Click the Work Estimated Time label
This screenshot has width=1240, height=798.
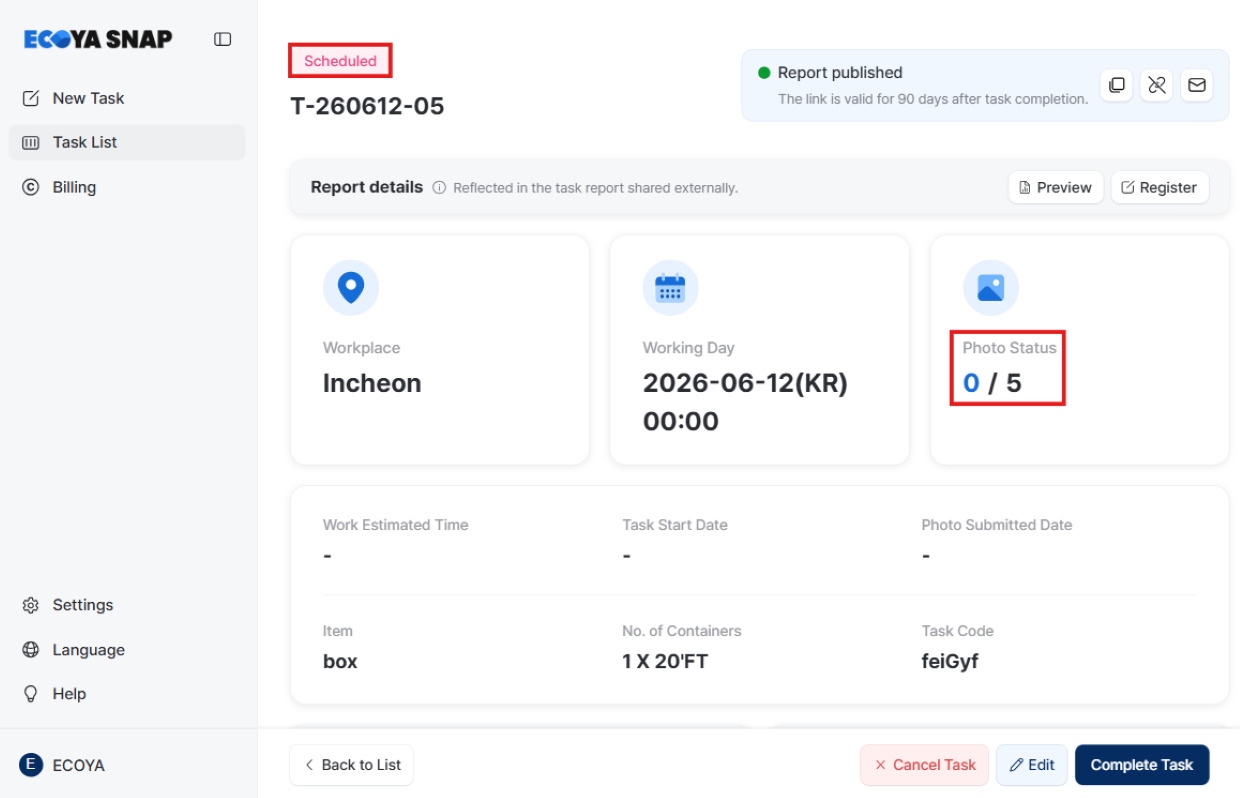point(396,525)
